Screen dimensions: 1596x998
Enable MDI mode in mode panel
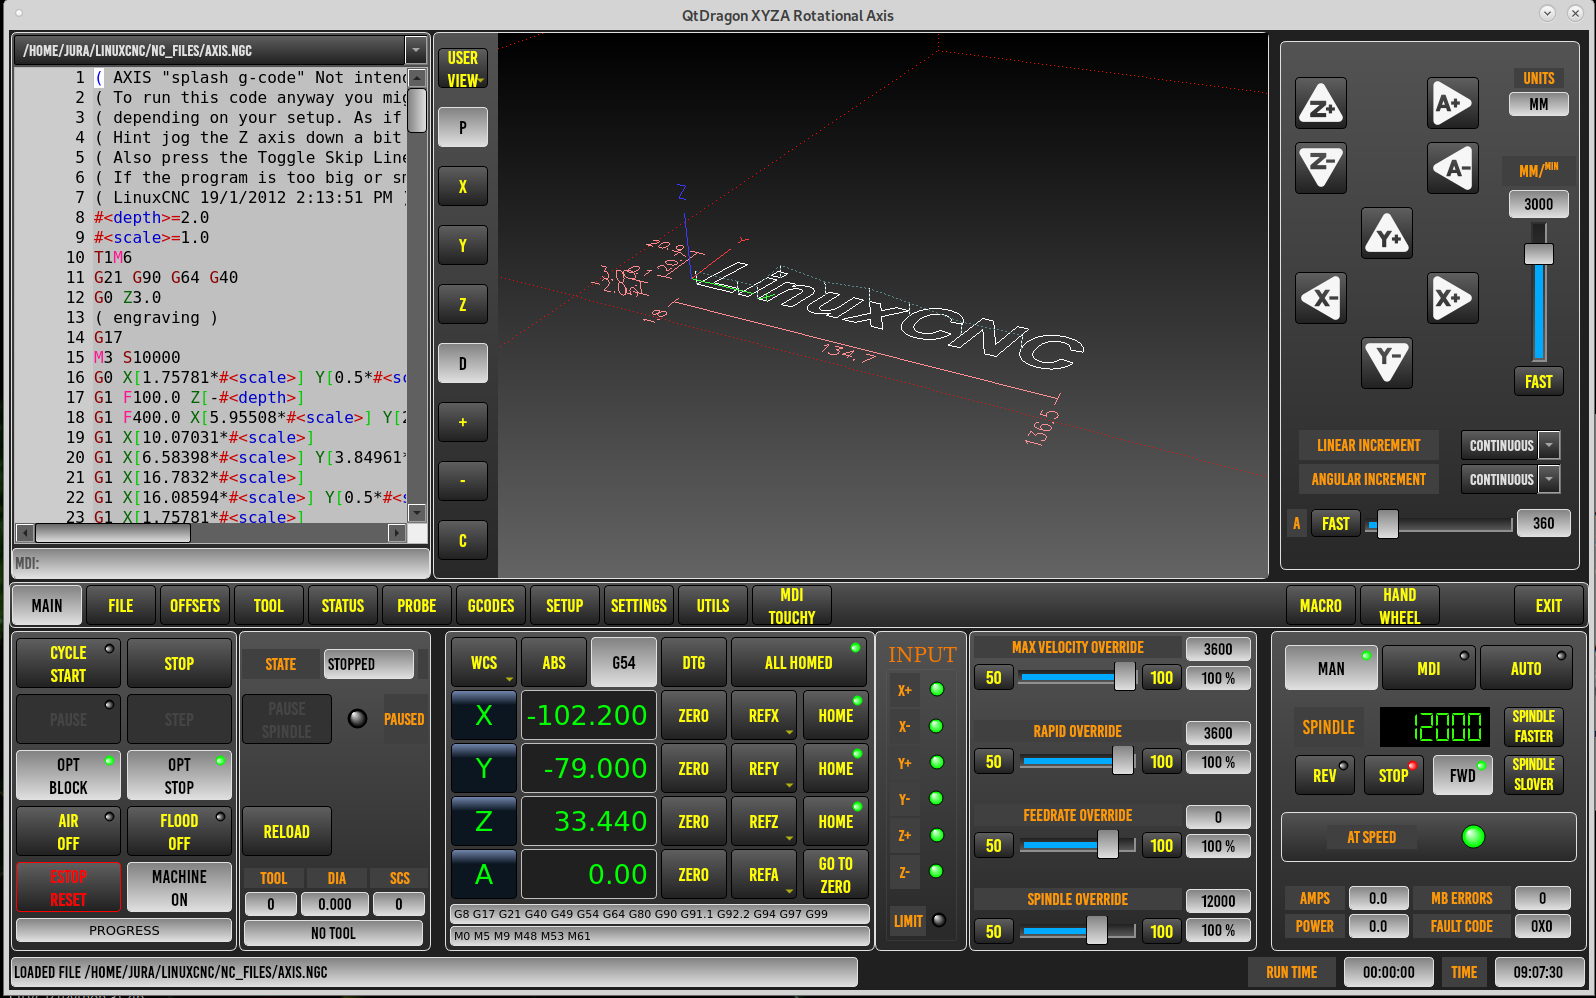1428,668
